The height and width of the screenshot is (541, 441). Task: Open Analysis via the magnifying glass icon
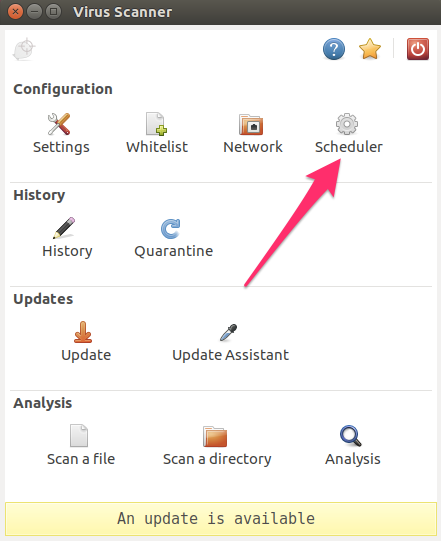(351, 436)
